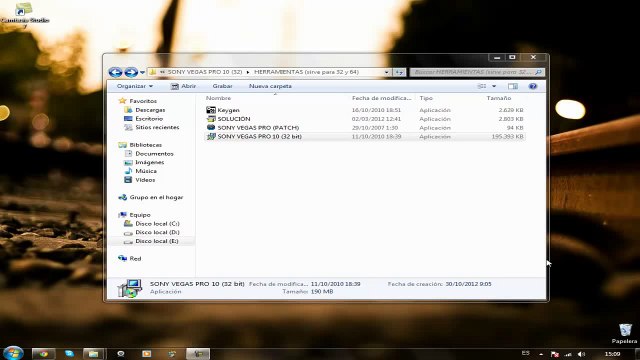Image resolution: width=640 pixels, height=360 pixels.
Task: Click the Grabar toolbar button
Action: pyautogui.click(x=222, y=86)
